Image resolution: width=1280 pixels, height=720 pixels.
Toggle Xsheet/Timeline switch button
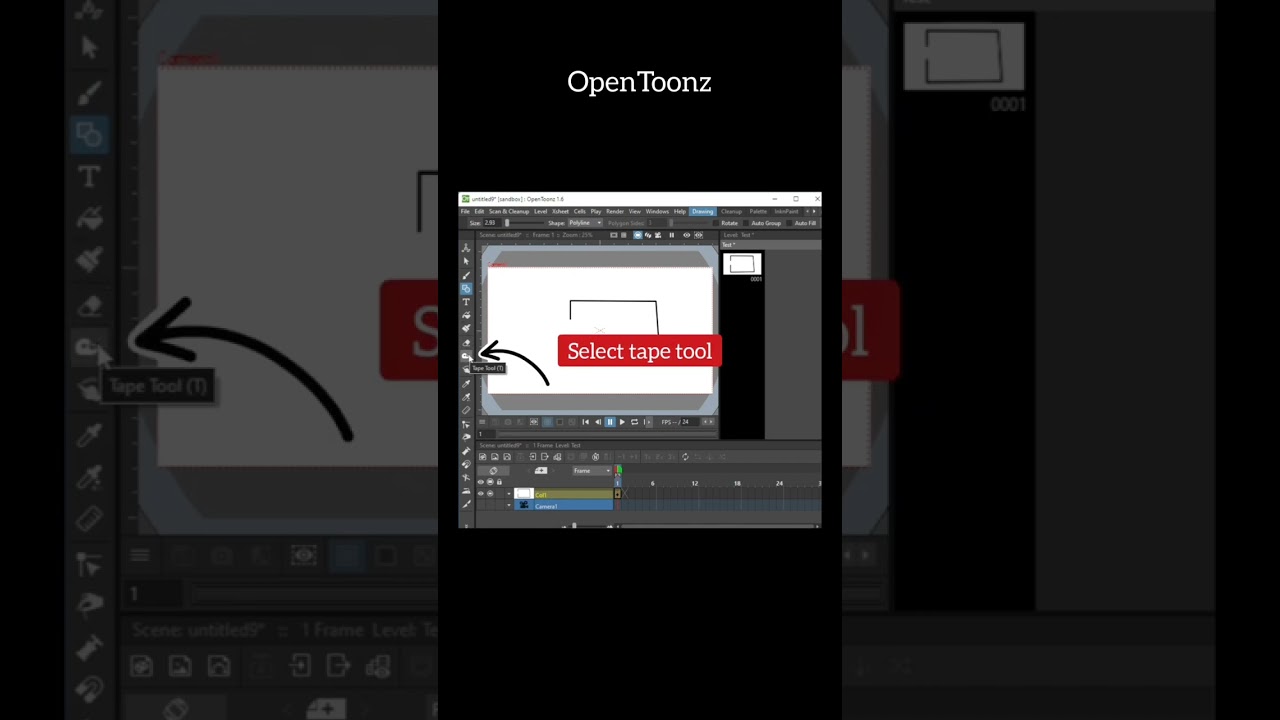tap(493, 470)
